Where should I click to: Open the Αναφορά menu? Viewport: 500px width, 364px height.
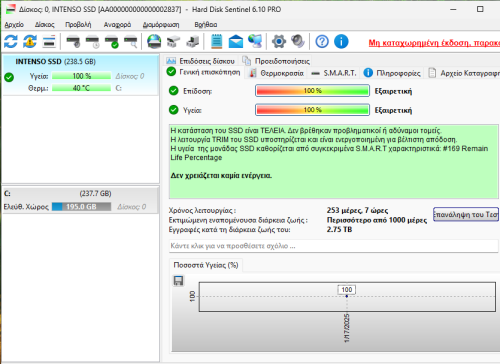117,25
